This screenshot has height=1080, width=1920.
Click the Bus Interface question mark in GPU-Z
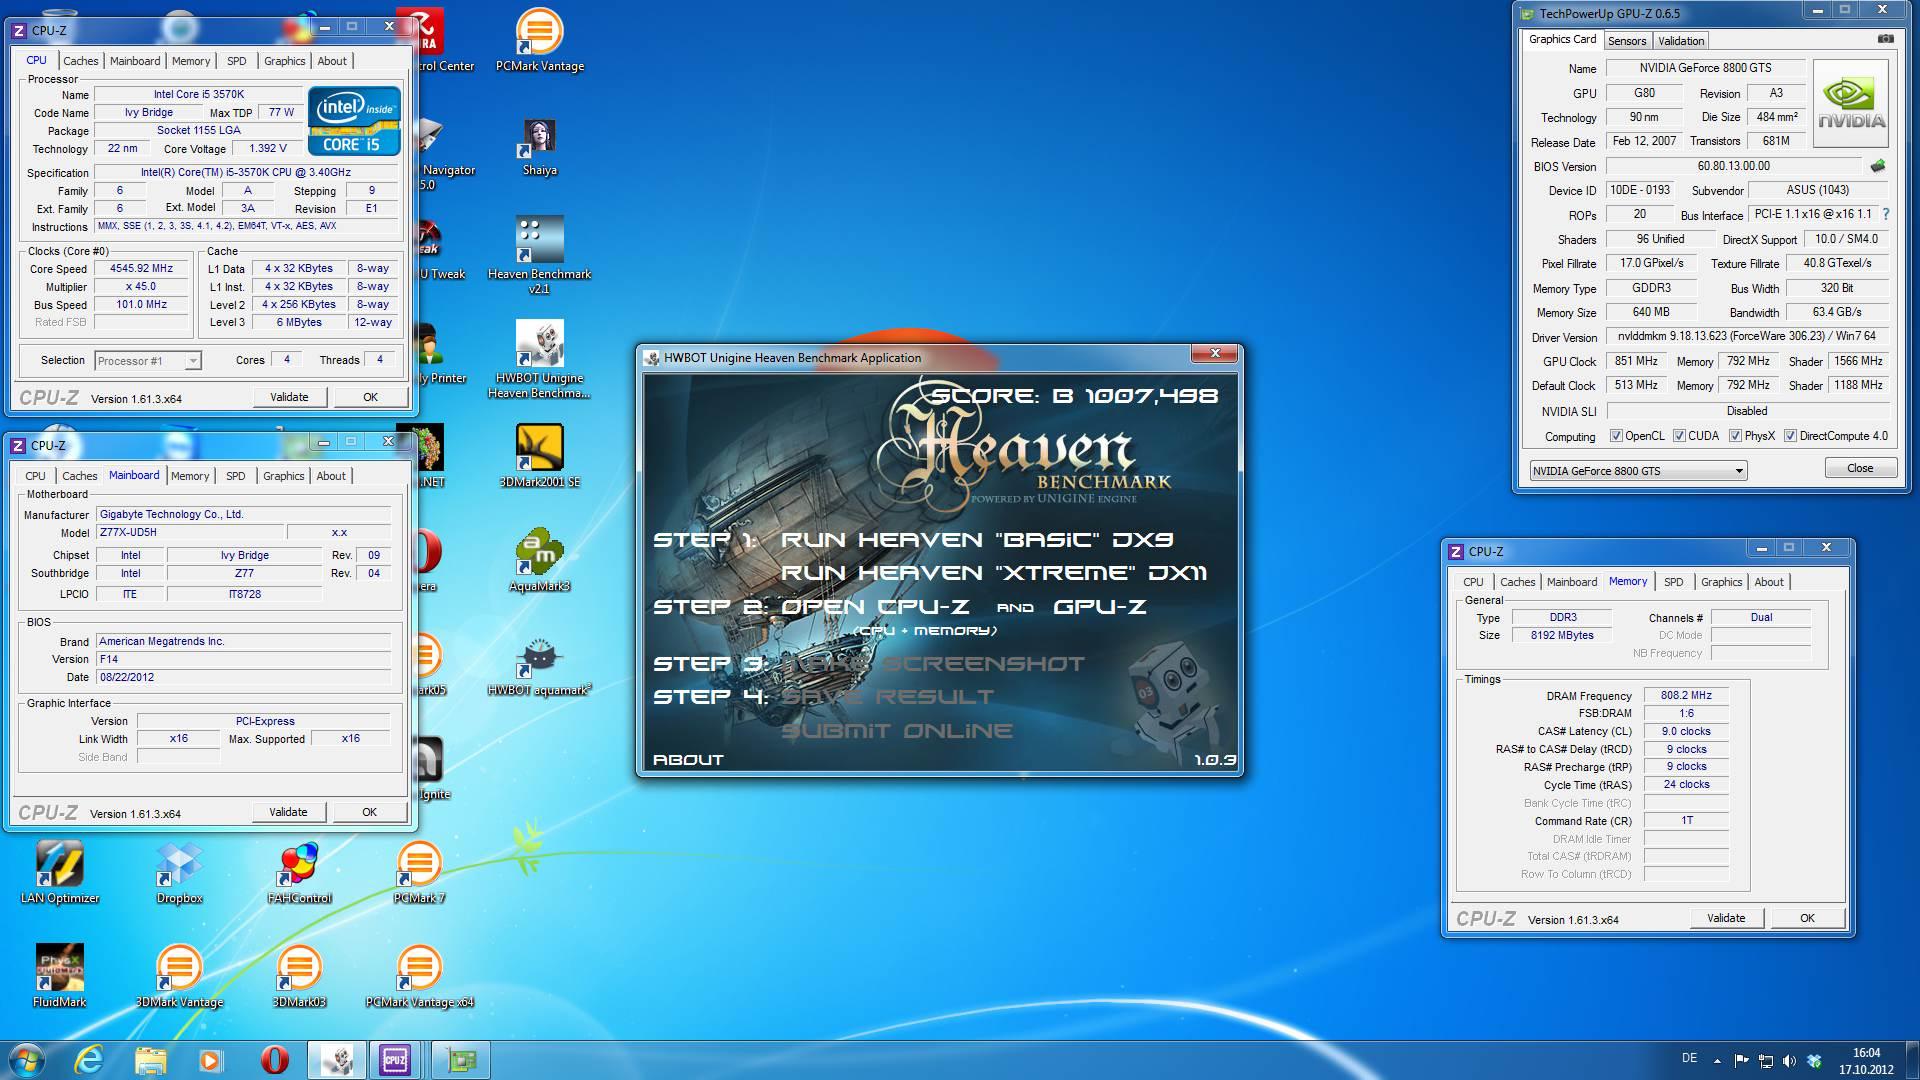coord(1886,214)
